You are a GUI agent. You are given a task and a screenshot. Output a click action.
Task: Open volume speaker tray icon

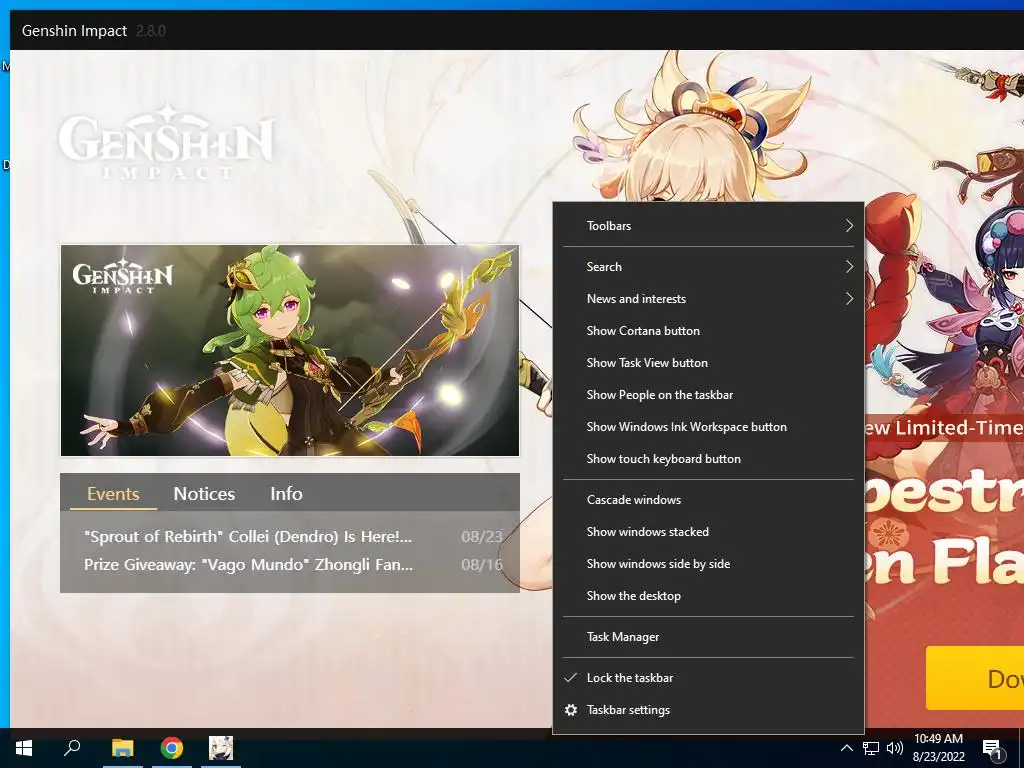[x=895, y=748]
